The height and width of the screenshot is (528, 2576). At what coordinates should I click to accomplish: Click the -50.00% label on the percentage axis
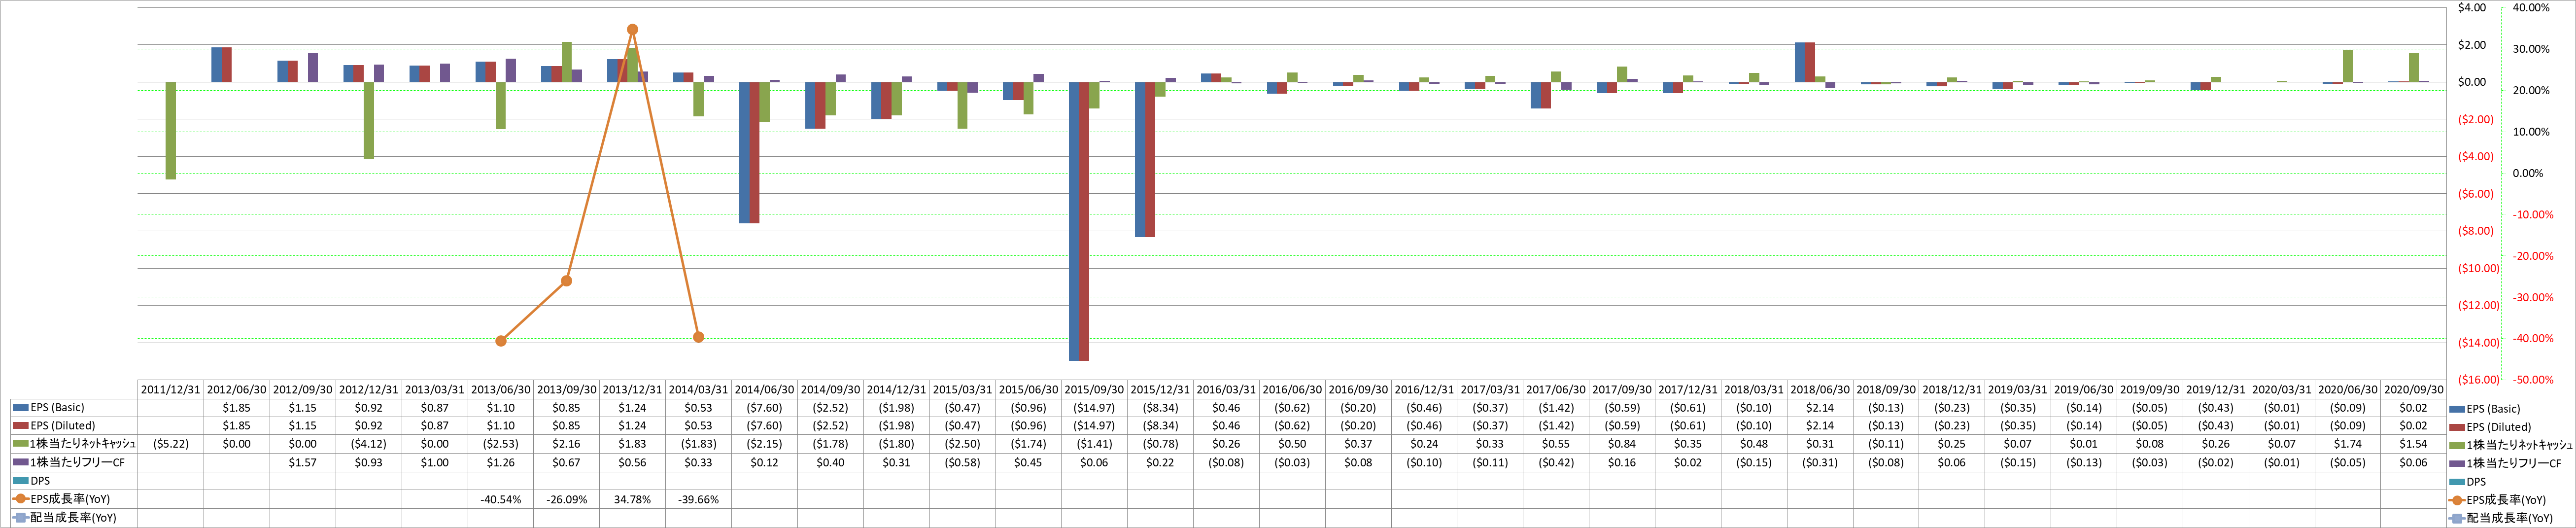pyautogui.click(x=2533, y=380)
